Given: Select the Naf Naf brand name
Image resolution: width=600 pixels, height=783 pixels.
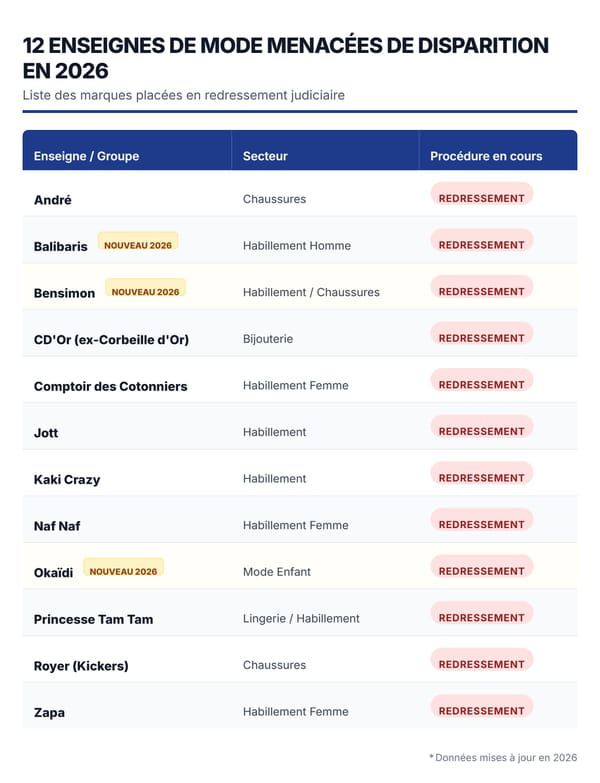Looking at the screenshot, I should tap(57, 526).
